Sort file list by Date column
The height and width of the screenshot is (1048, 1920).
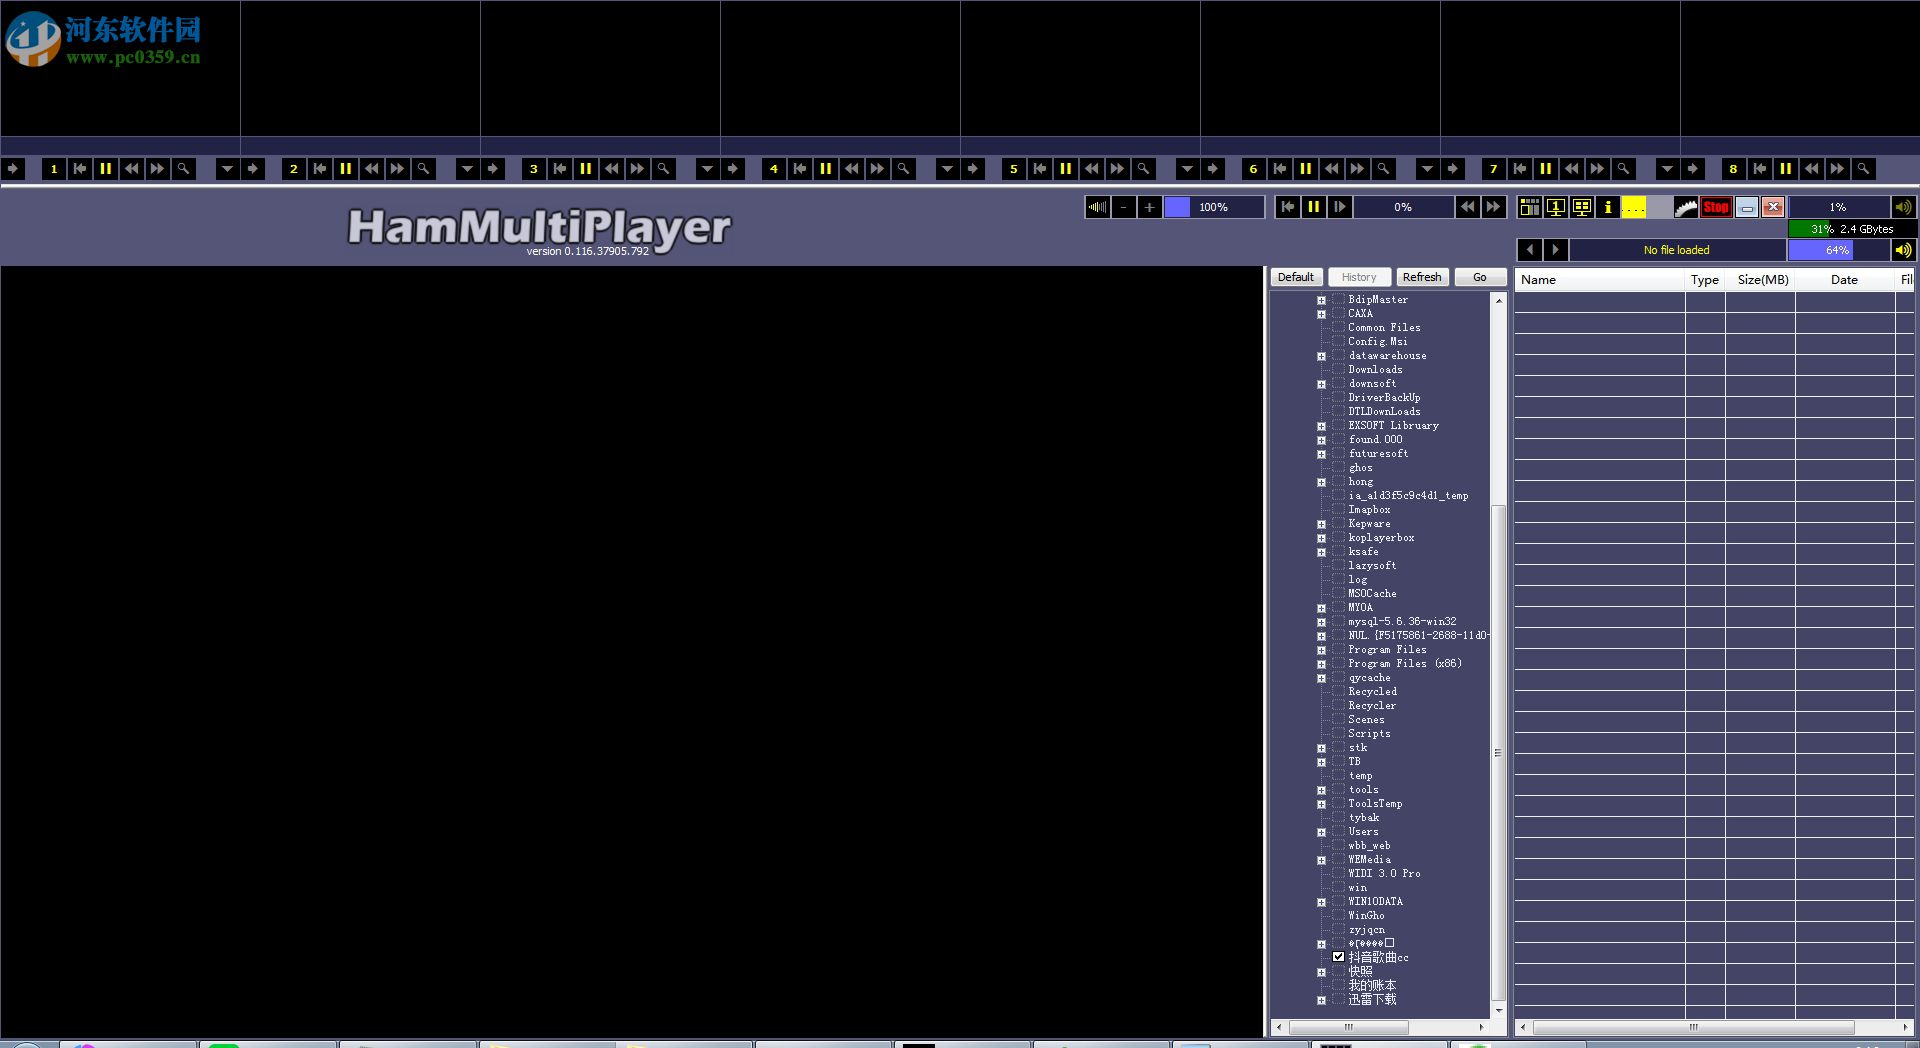click(1845, 280)
